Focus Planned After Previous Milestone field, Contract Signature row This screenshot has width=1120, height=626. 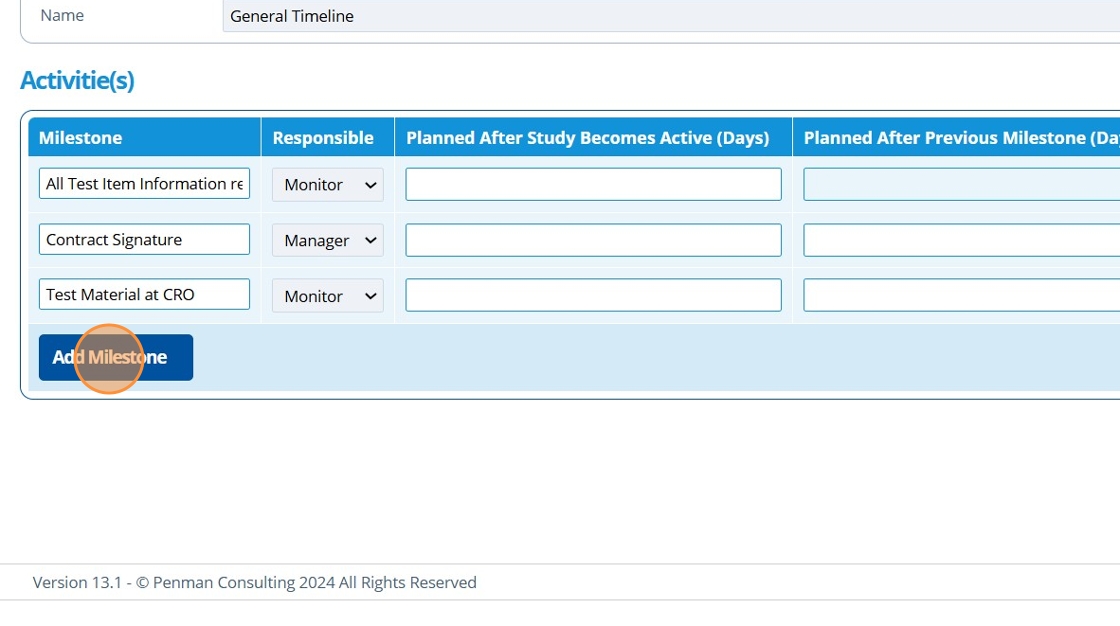tap(960, 240)
